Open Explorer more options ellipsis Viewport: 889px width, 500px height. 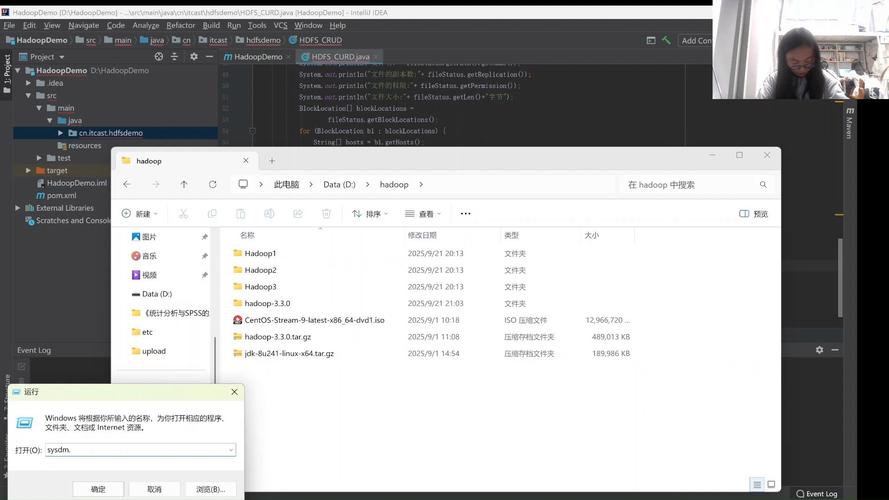pos(465,214)
